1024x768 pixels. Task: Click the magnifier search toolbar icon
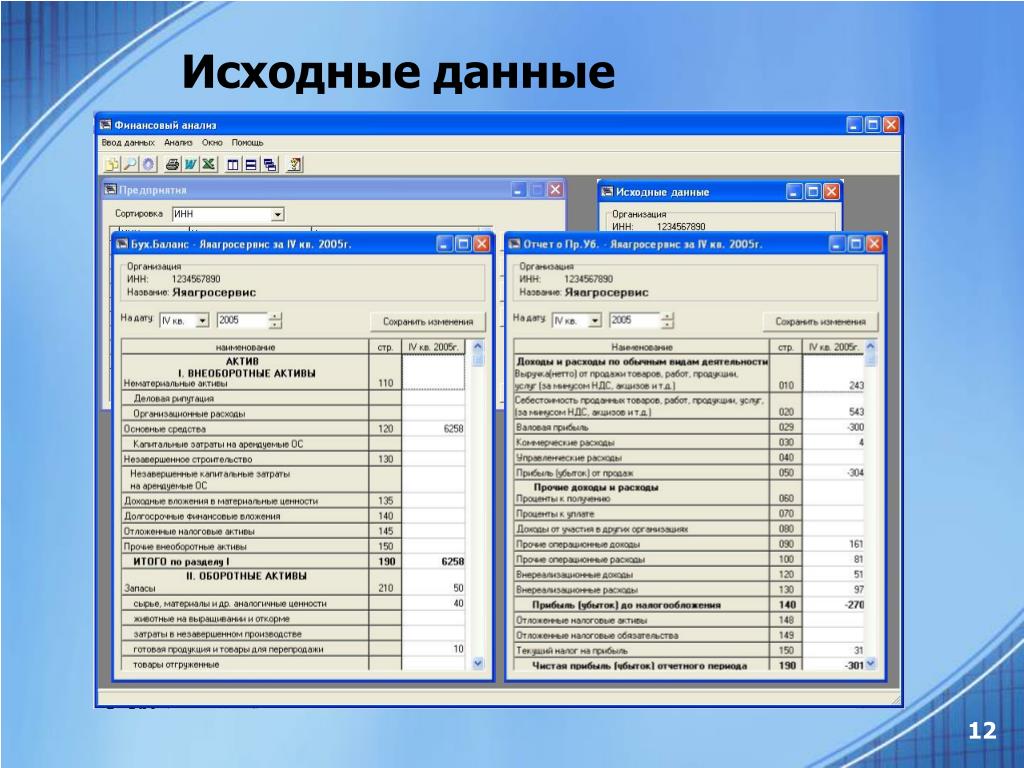coord(130,165)
